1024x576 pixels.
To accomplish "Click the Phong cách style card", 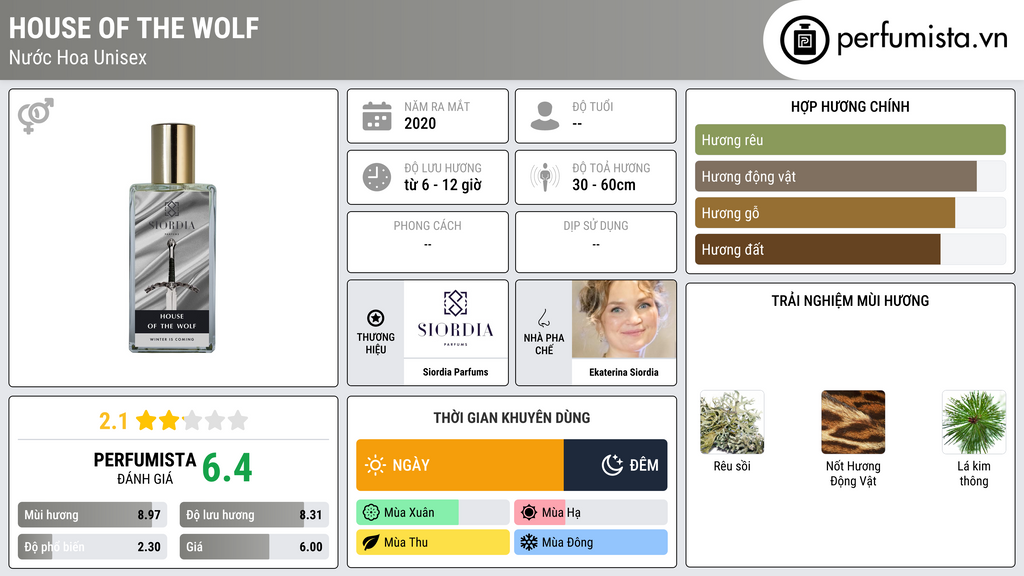I will (428, 242).
